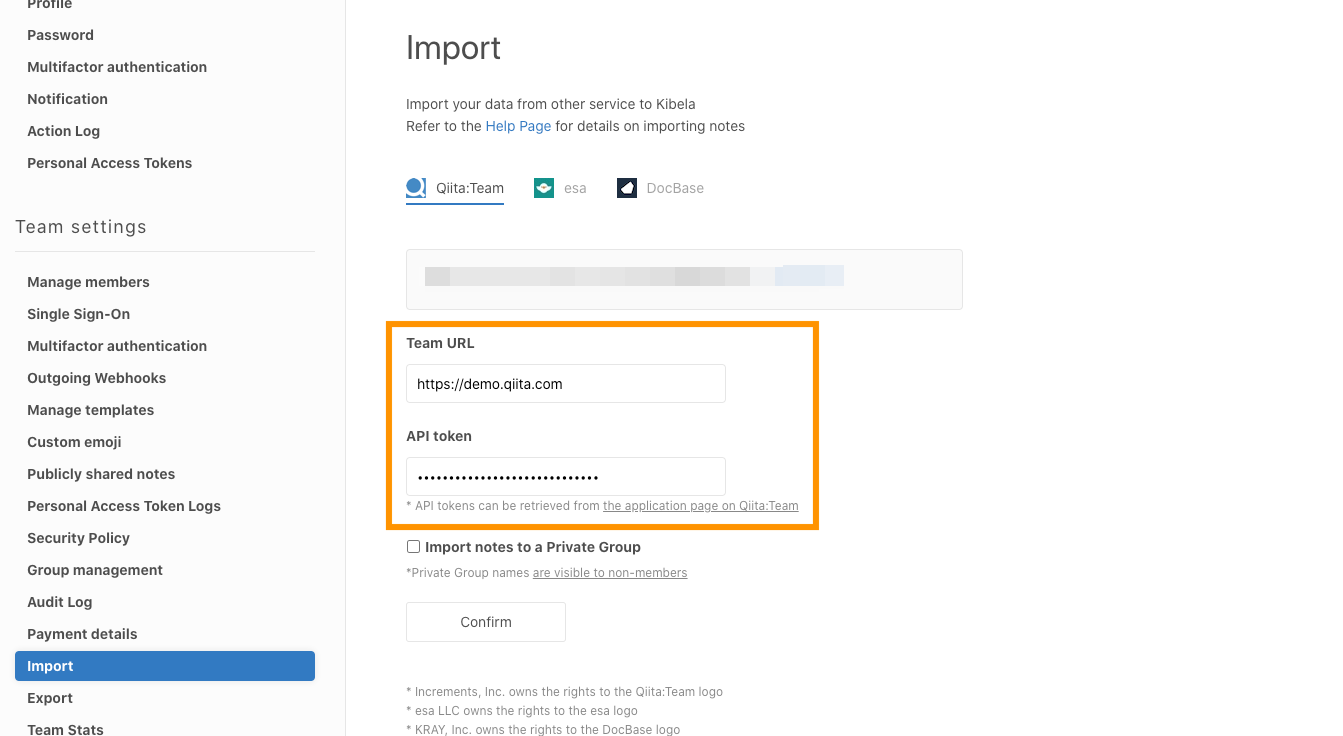Click the esa bird logo icon

click(544, 188)
